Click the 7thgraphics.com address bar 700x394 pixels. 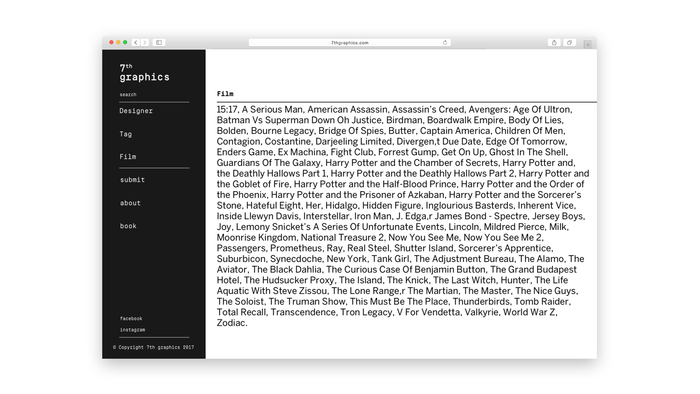350,42
